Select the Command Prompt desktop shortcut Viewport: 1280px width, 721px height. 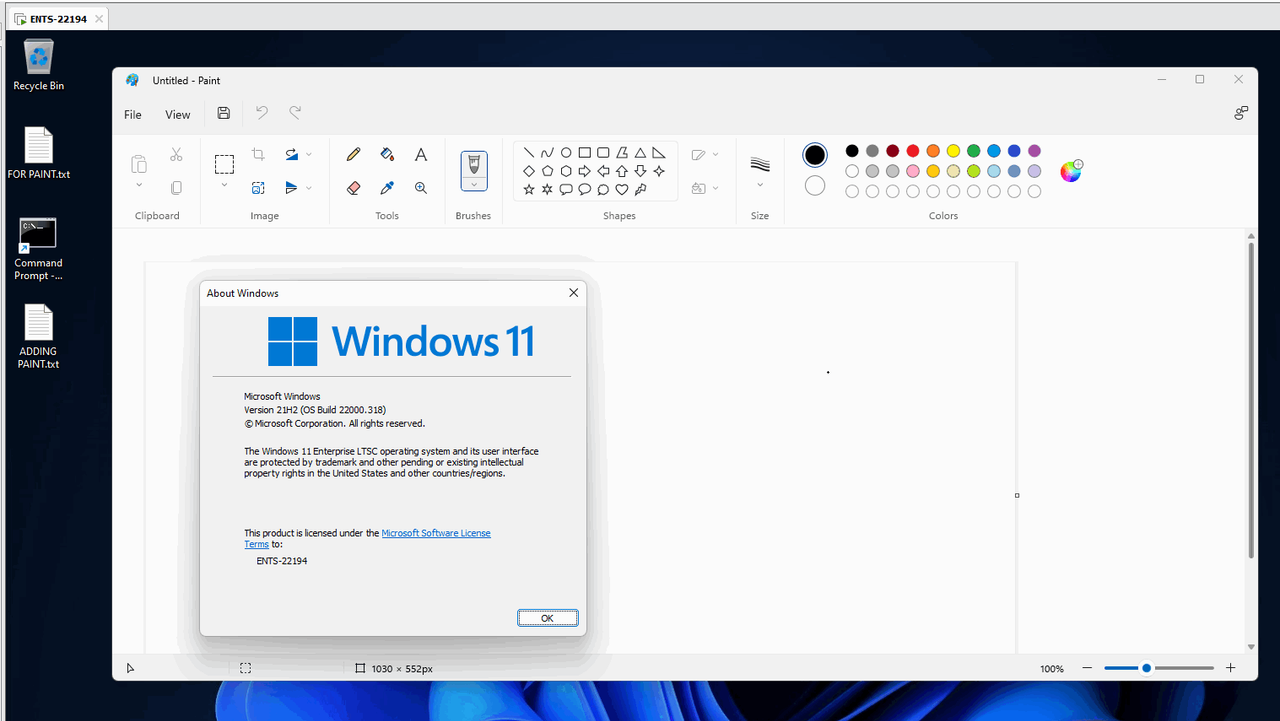(38, 249)
